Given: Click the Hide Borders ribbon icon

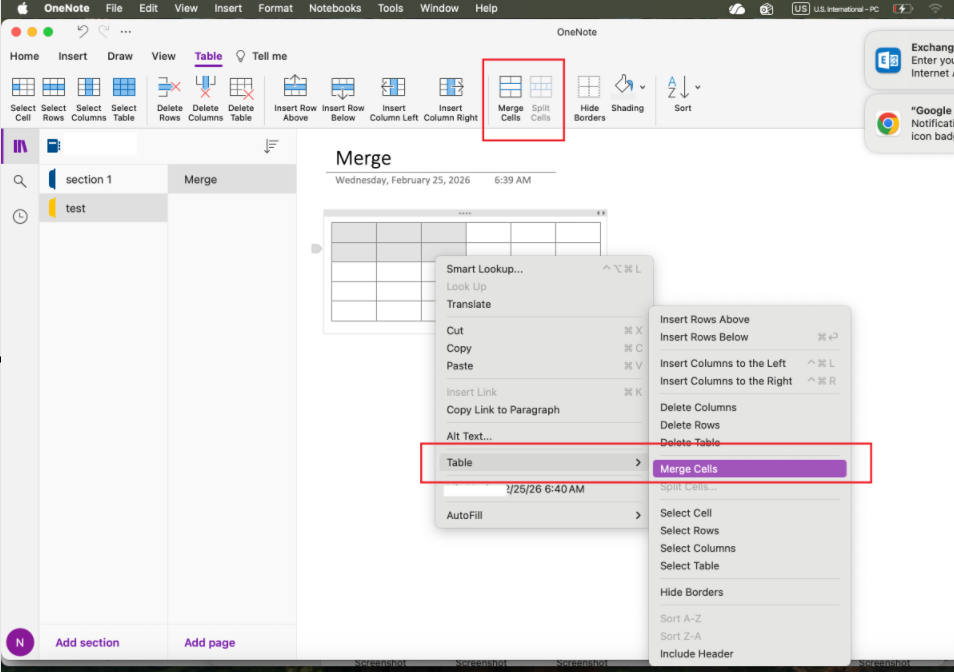Looking at the screenshot, I should coord(589,88).
